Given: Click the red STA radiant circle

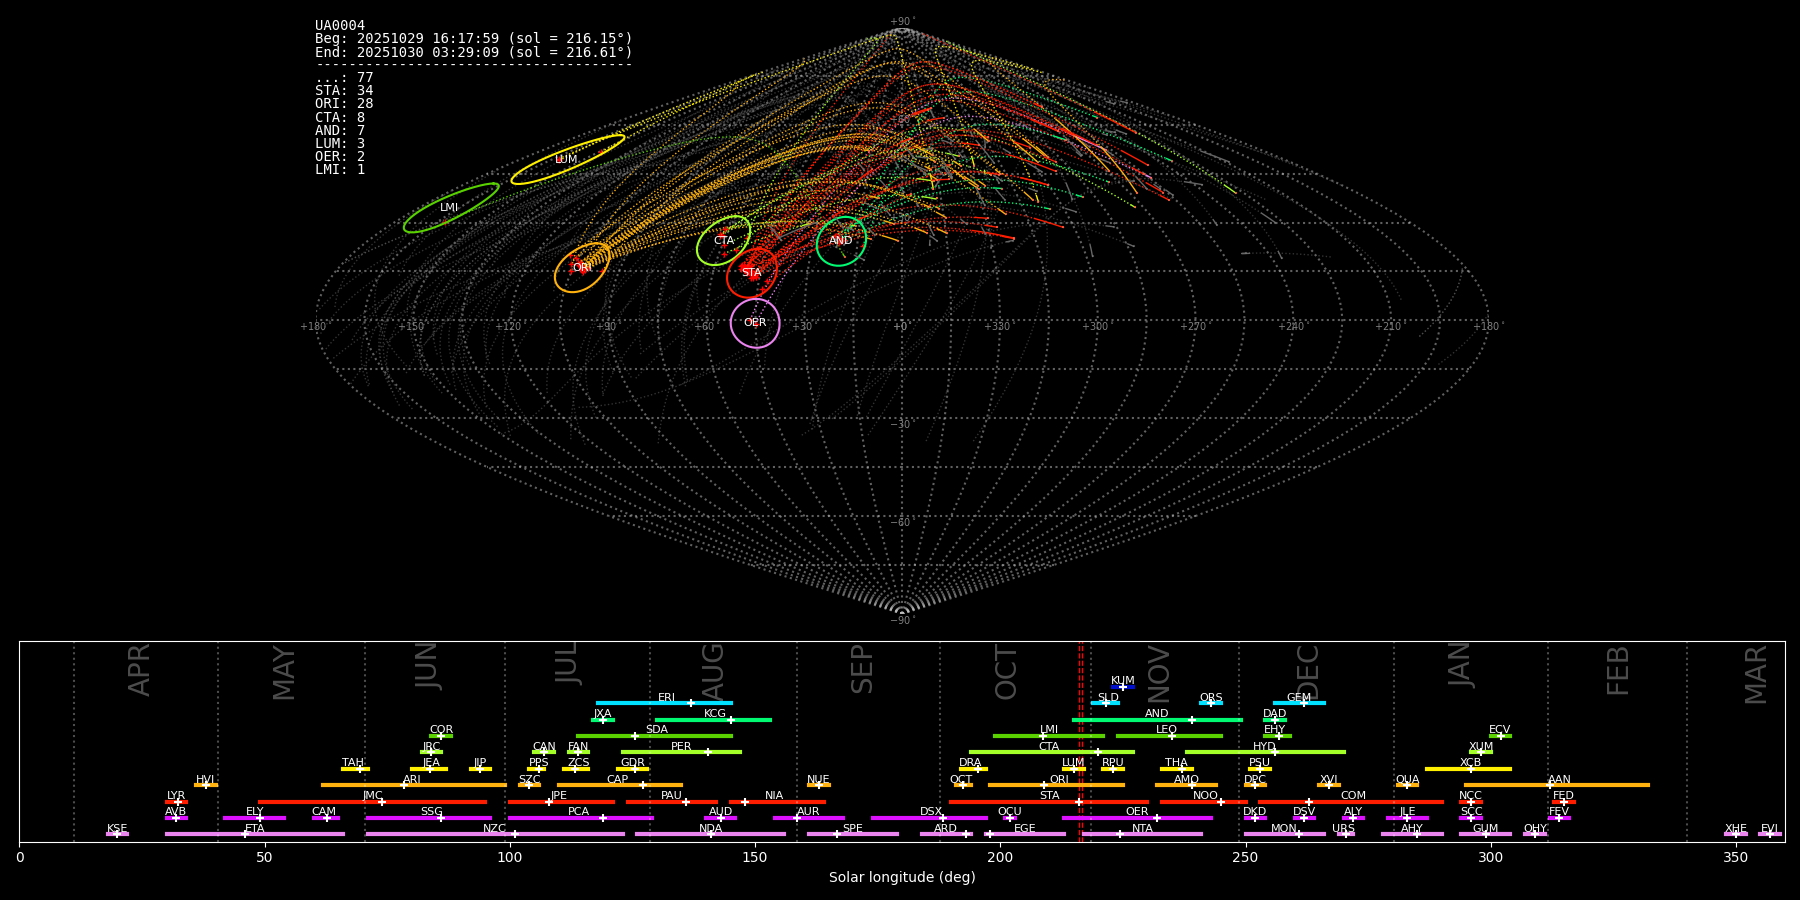Looking at the screenshot, I should (751, 273).
